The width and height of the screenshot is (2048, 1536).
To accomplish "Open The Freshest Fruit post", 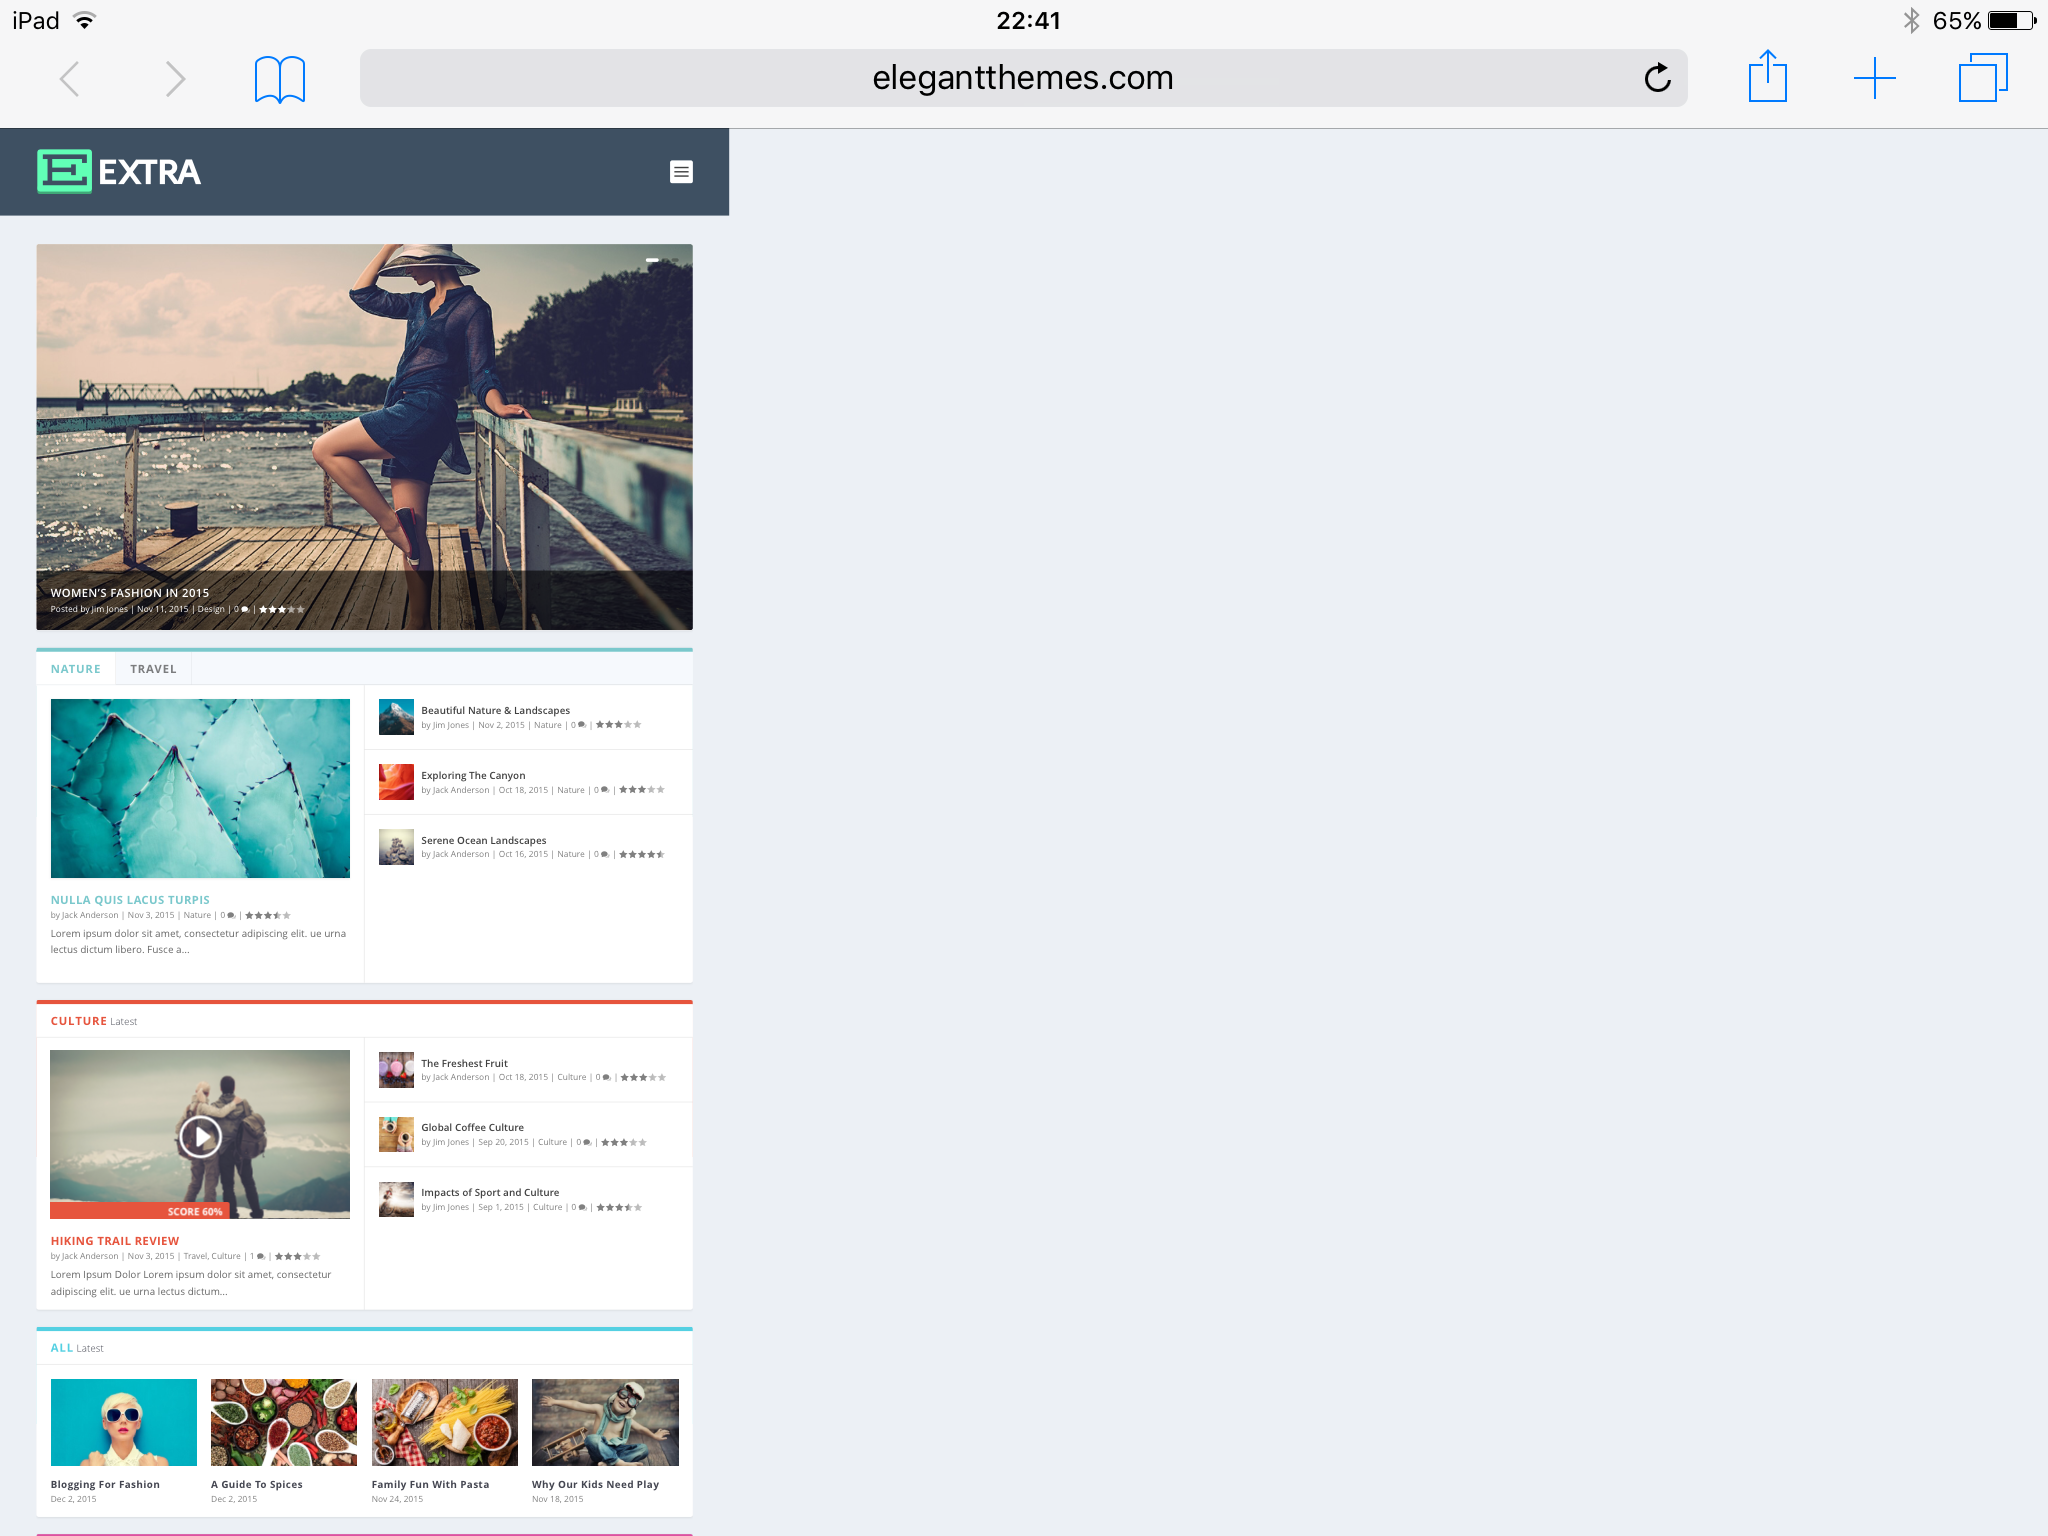I will coord(464,1063).
